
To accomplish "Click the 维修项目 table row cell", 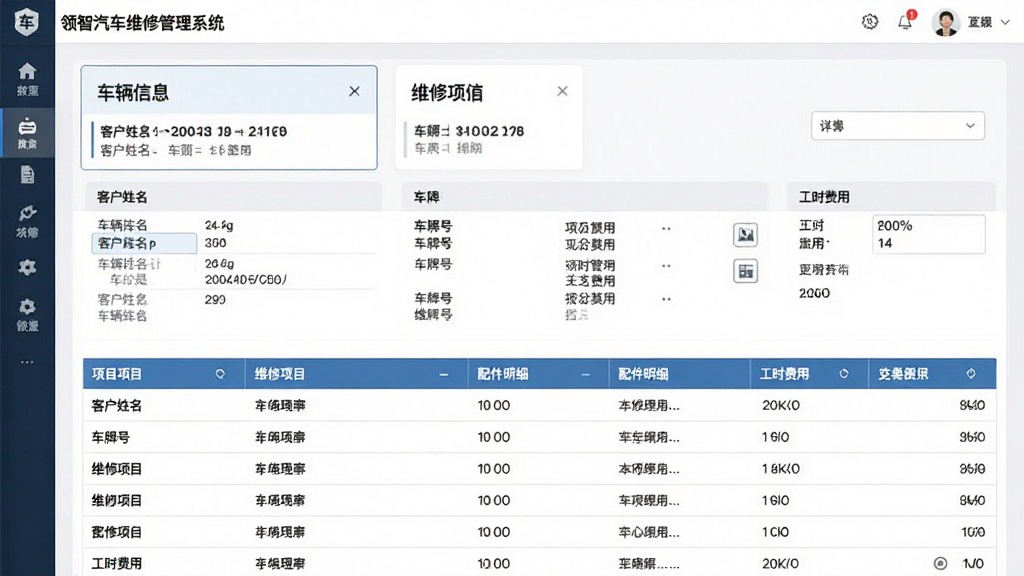I will (x=117, y=469).
